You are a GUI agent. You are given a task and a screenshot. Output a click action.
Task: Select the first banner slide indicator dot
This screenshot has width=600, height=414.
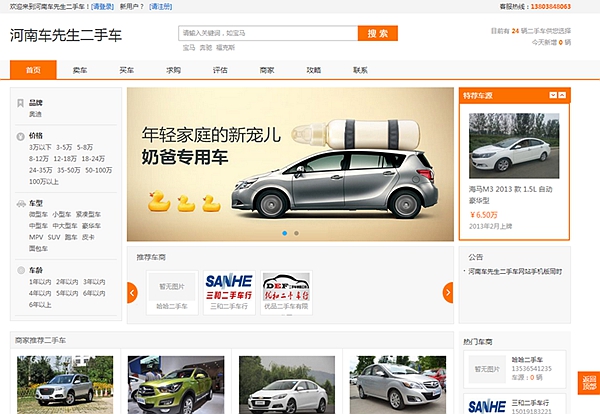tap(284, 233)
